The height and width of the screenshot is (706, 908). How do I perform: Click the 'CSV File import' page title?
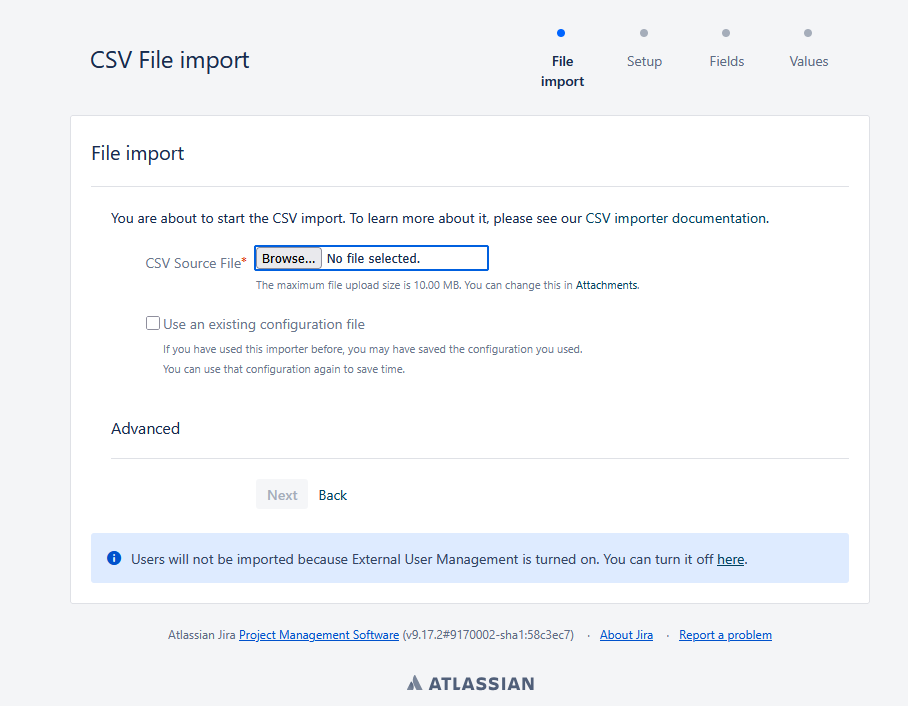[170, 60]
